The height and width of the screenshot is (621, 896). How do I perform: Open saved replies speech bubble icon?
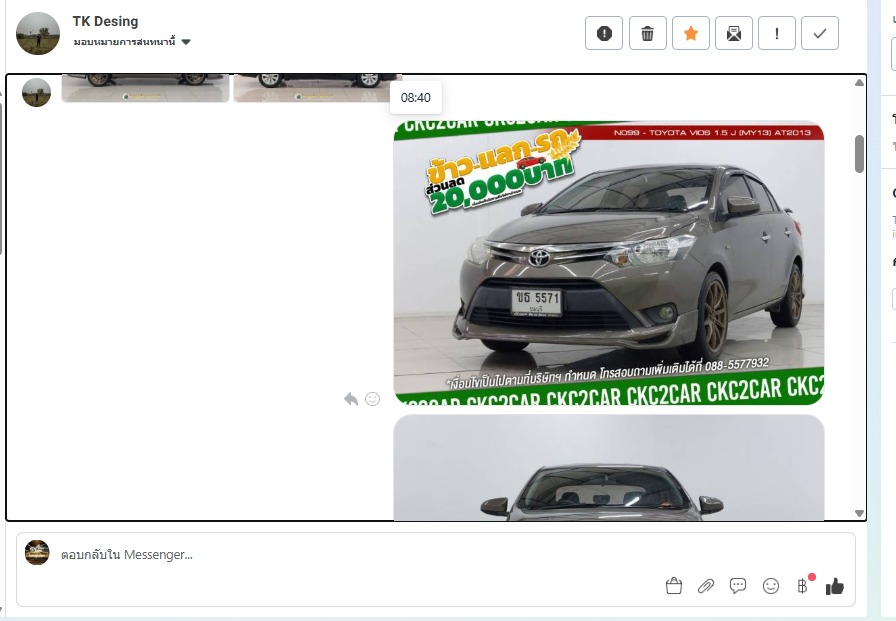pos(738,586)
